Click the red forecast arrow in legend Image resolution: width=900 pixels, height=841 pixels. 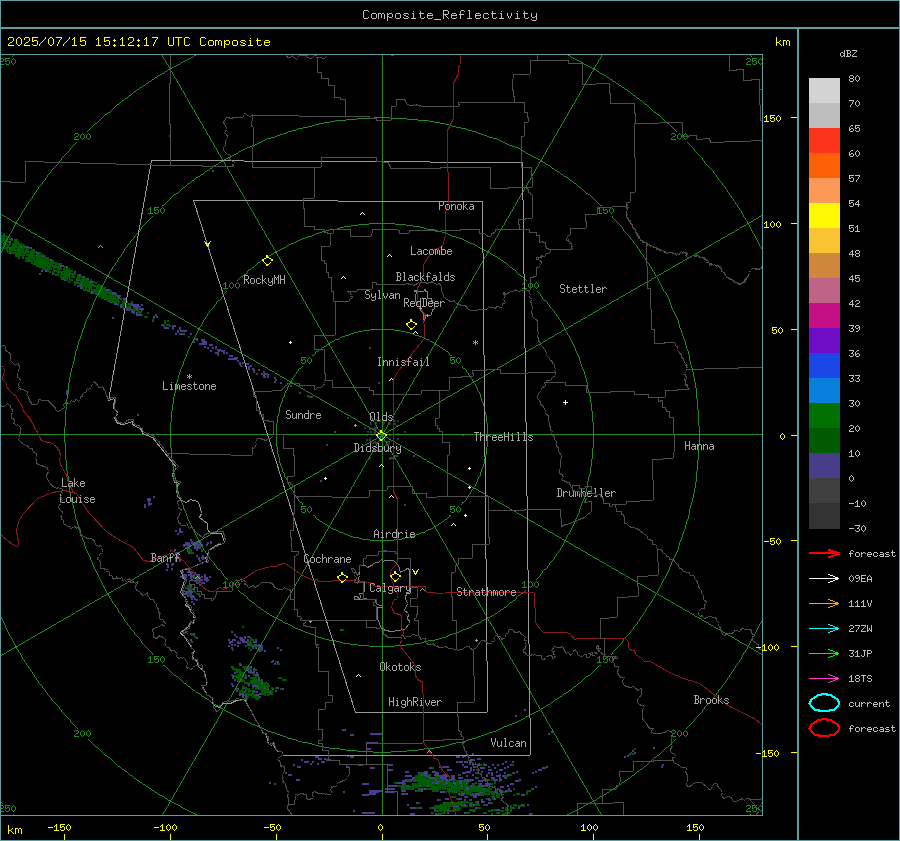click(824, 553)
